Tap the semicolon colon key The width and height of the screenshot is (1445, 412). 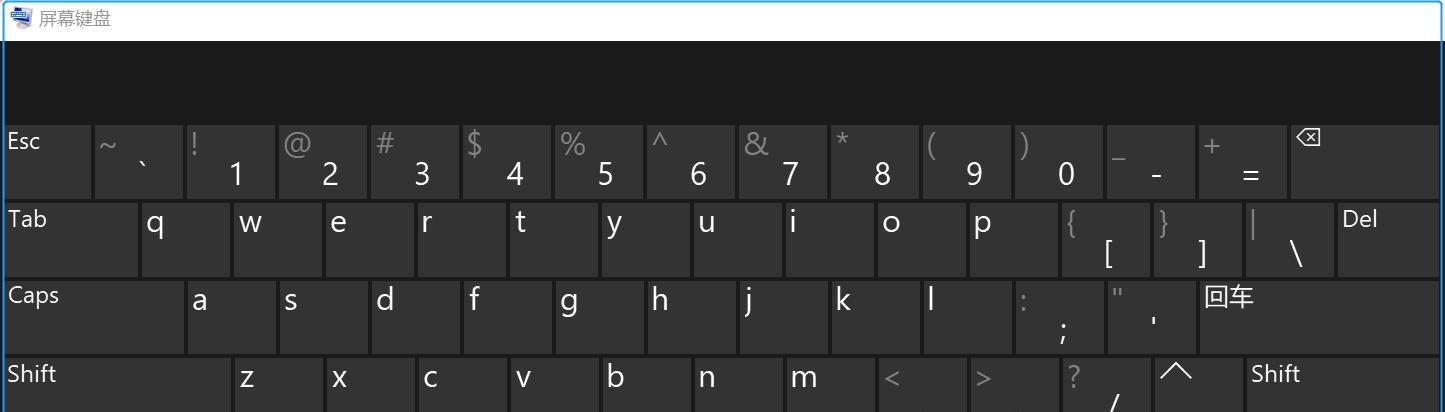(x=1060, y=317)
